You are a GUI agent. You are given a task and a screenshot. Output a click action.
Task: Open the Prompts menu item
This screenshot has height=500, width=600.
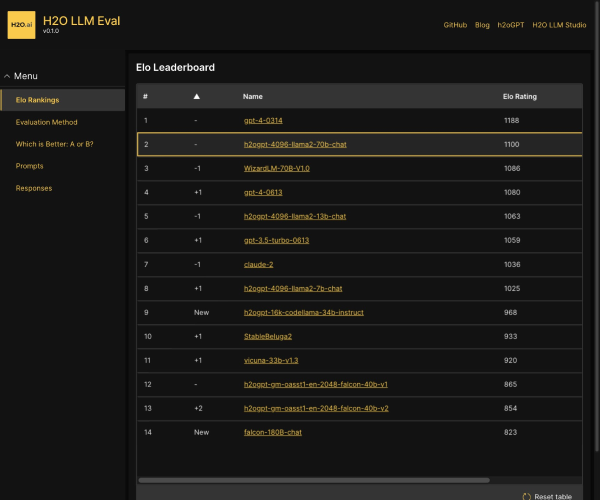coord(29,166)
